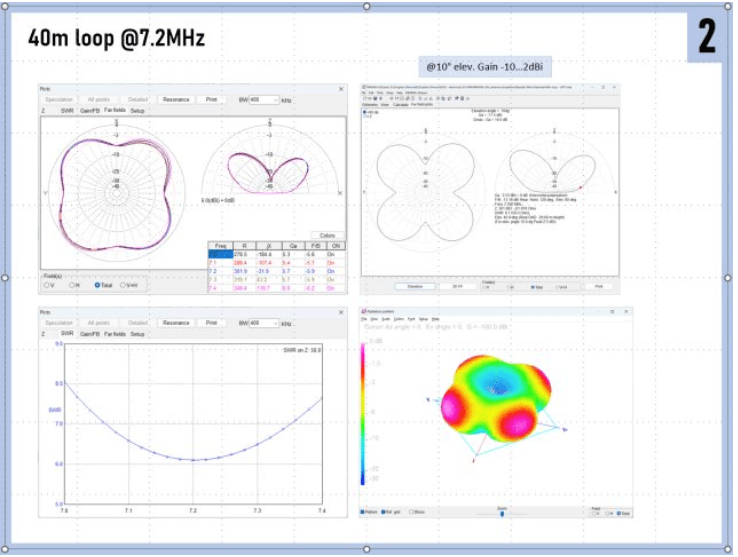Switch to Far fields tab in upper Plots window

tap(116, 110)
